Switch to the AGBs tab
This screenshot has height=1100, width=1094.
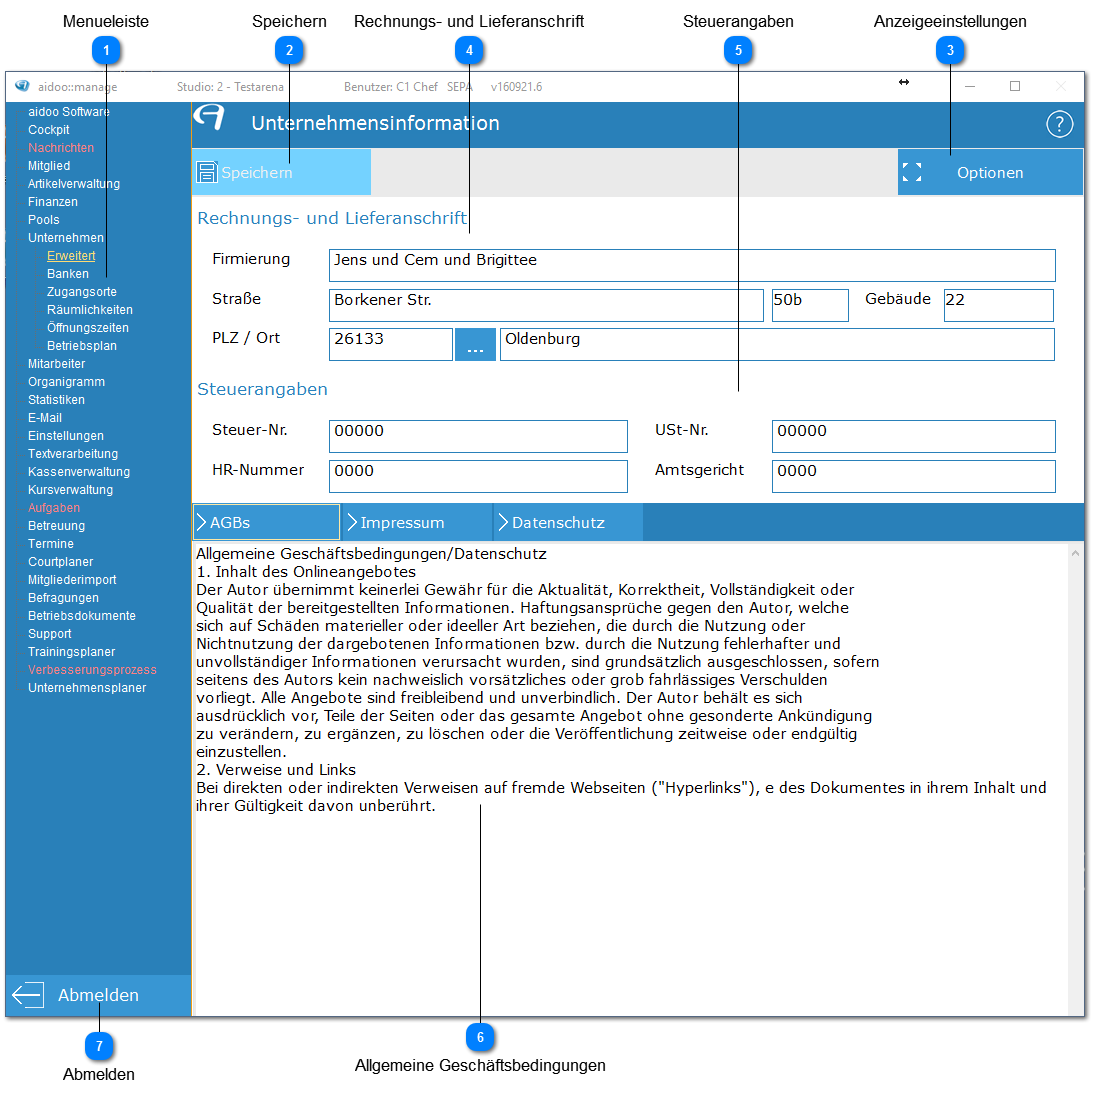[266, 523]
